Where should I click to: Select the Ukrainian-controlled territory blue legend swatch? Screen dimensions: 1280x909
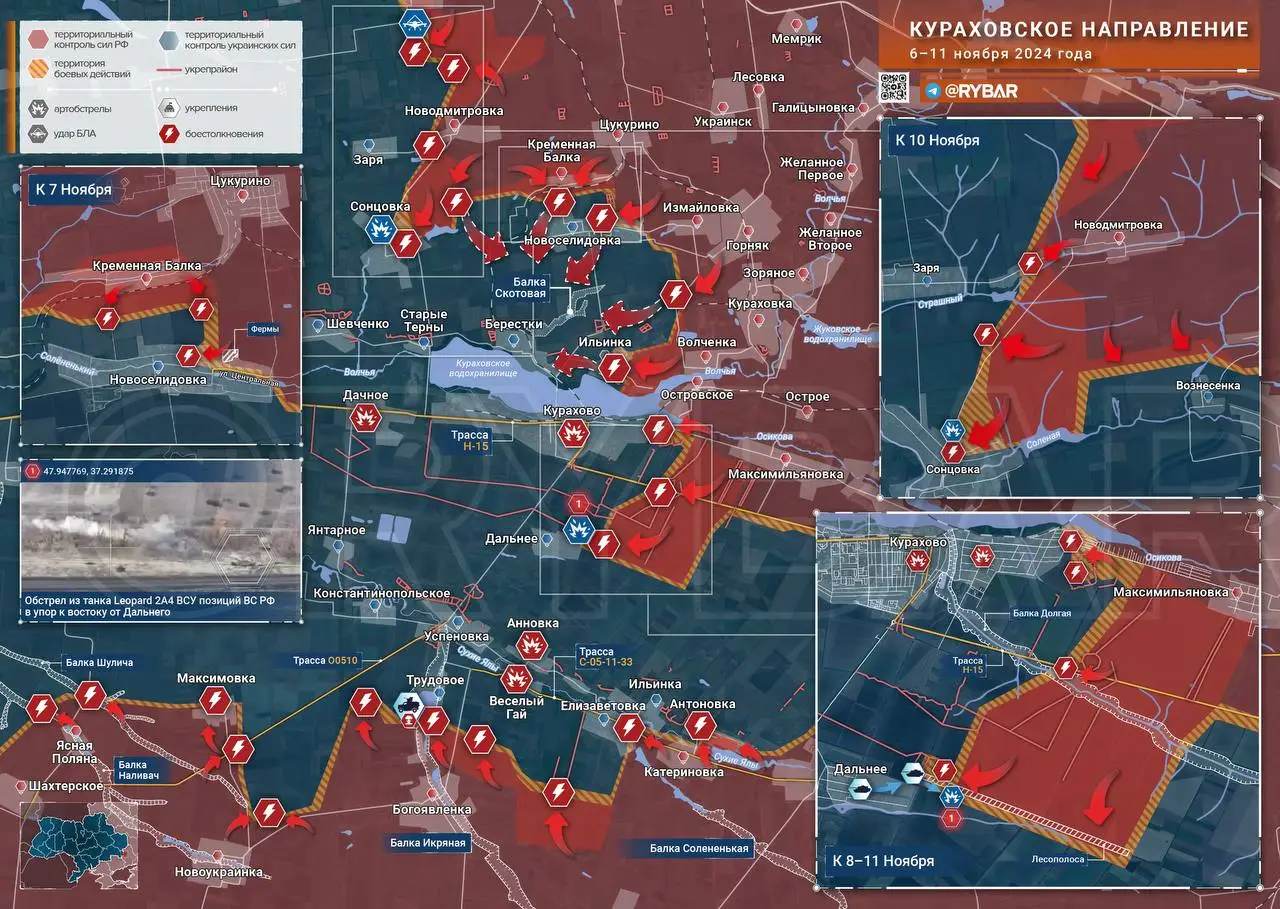[170, 39]
